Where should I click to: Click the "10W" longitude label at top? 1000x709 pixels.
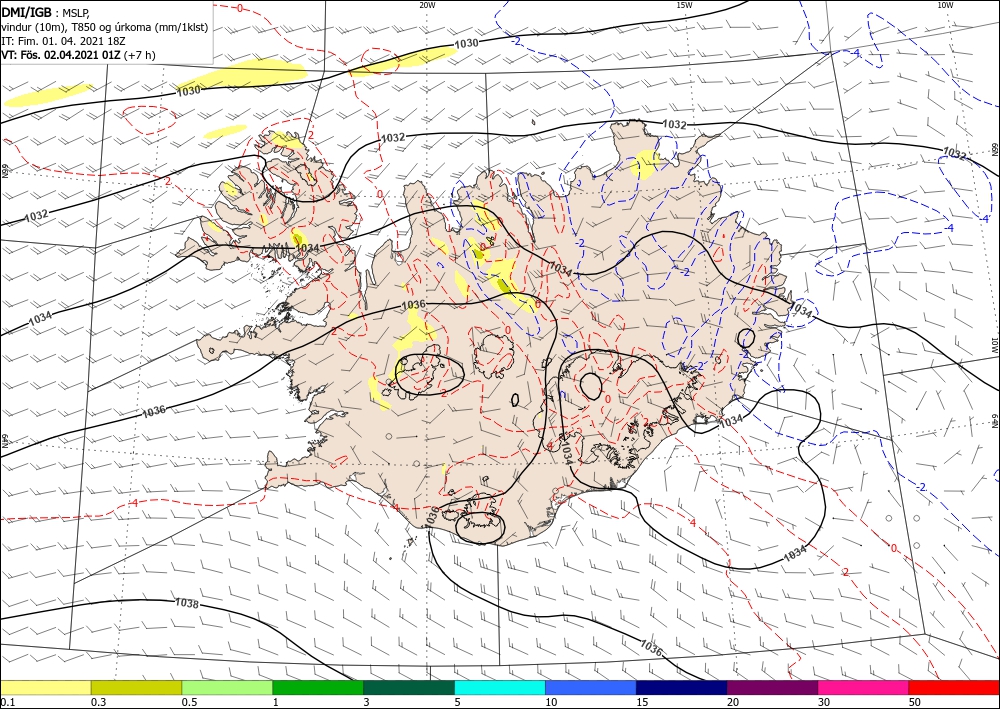[x=945, y=5]
